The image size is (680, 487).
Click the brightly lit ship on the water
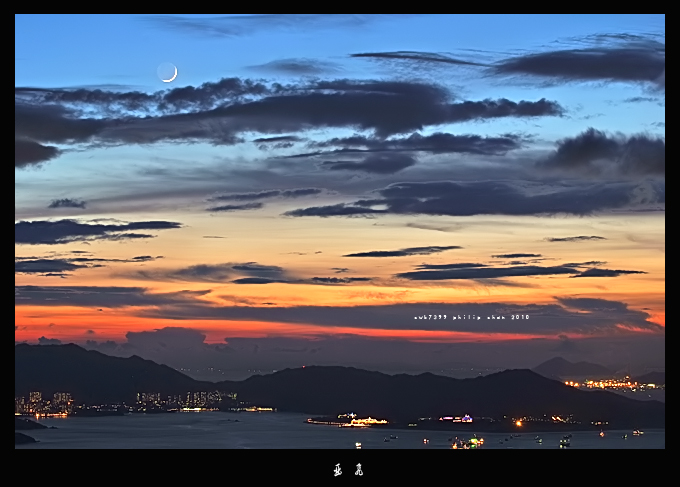(358, 421)
